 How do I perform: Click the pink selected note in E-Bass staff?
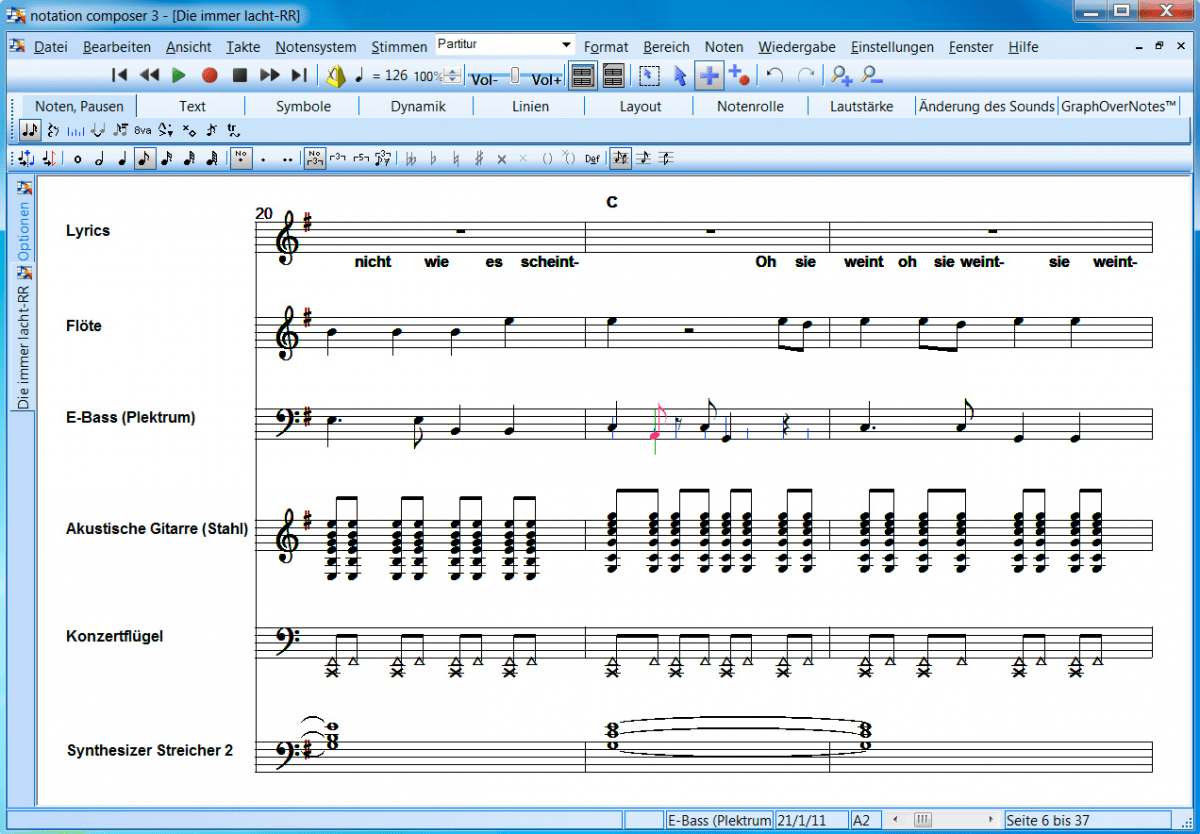pyautogui.click(x=655, y=435)
